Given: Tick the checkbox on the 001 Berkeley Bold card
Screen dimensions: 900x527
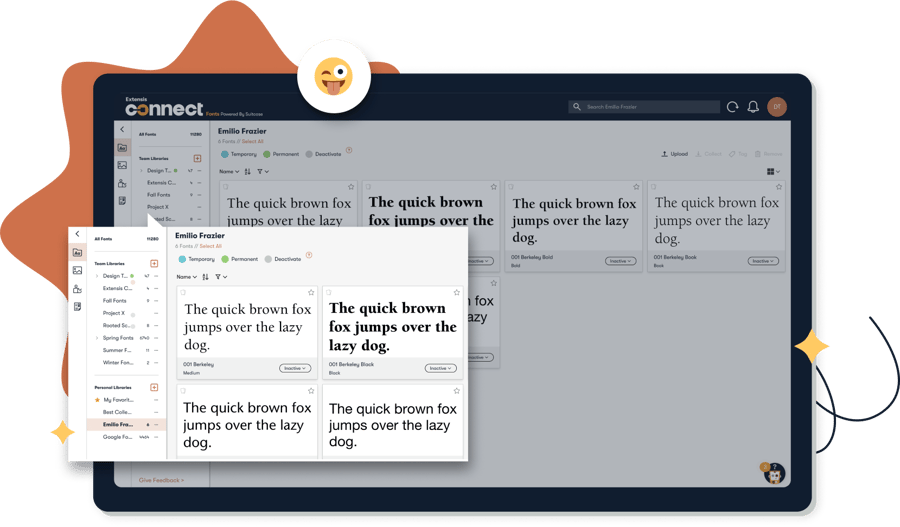Looking at the screenshot, I should click(511, 187).
